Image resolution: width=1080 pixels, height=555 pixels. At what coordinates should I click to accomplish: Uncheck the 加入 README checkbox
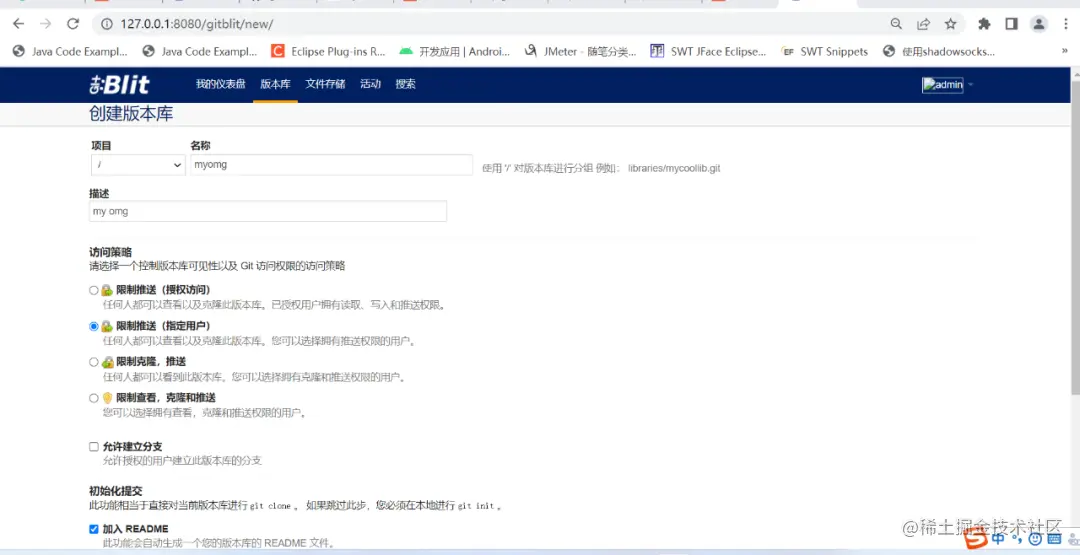94,529
